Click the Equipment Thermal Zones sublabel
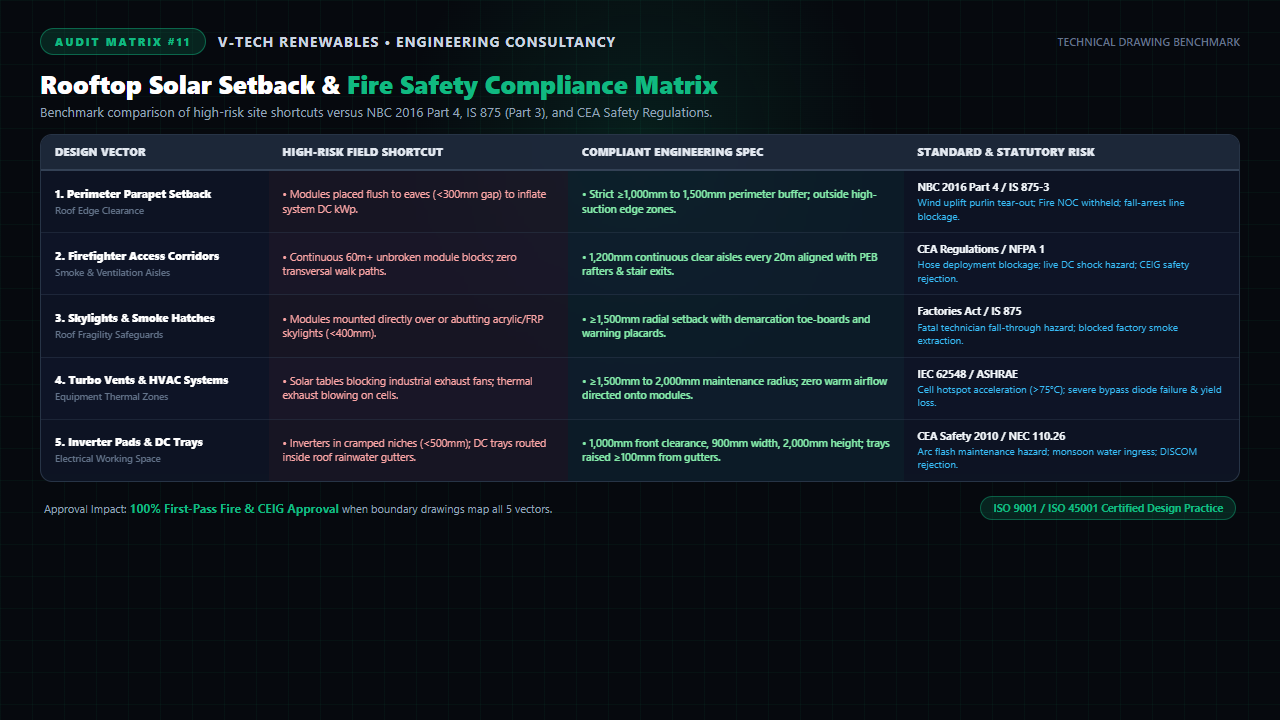Screen dimensions: 1280x720 (111, 397)
